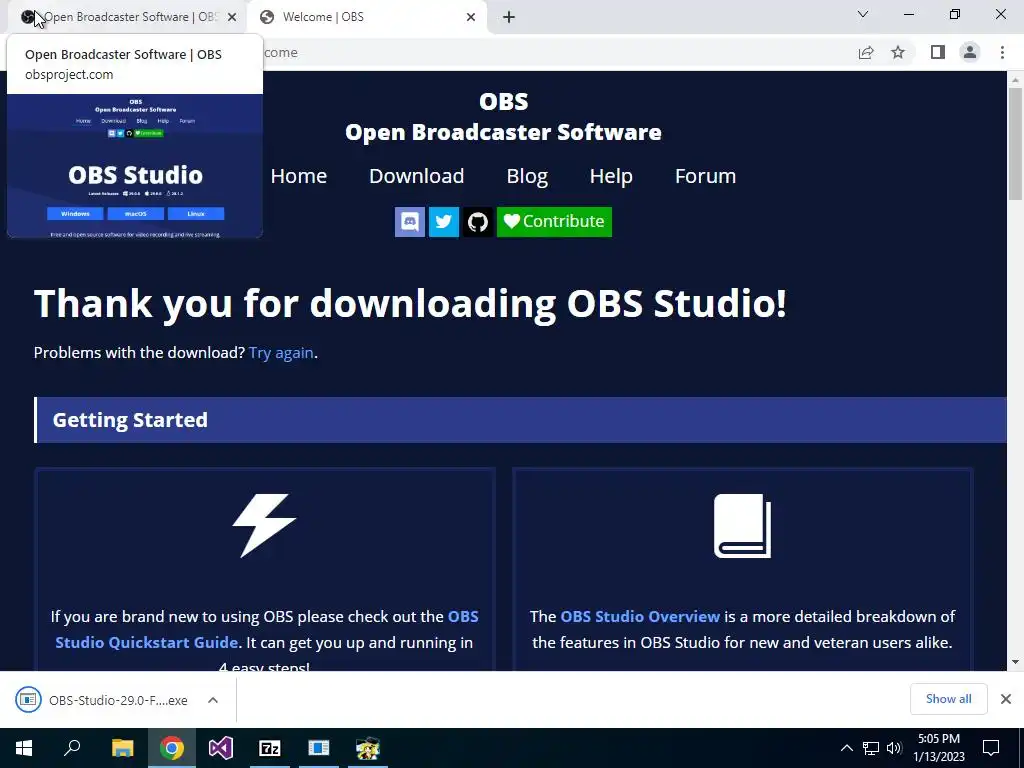Click the book overview icon
Viewport: 1024px width, 768px height.
(743, 526)
